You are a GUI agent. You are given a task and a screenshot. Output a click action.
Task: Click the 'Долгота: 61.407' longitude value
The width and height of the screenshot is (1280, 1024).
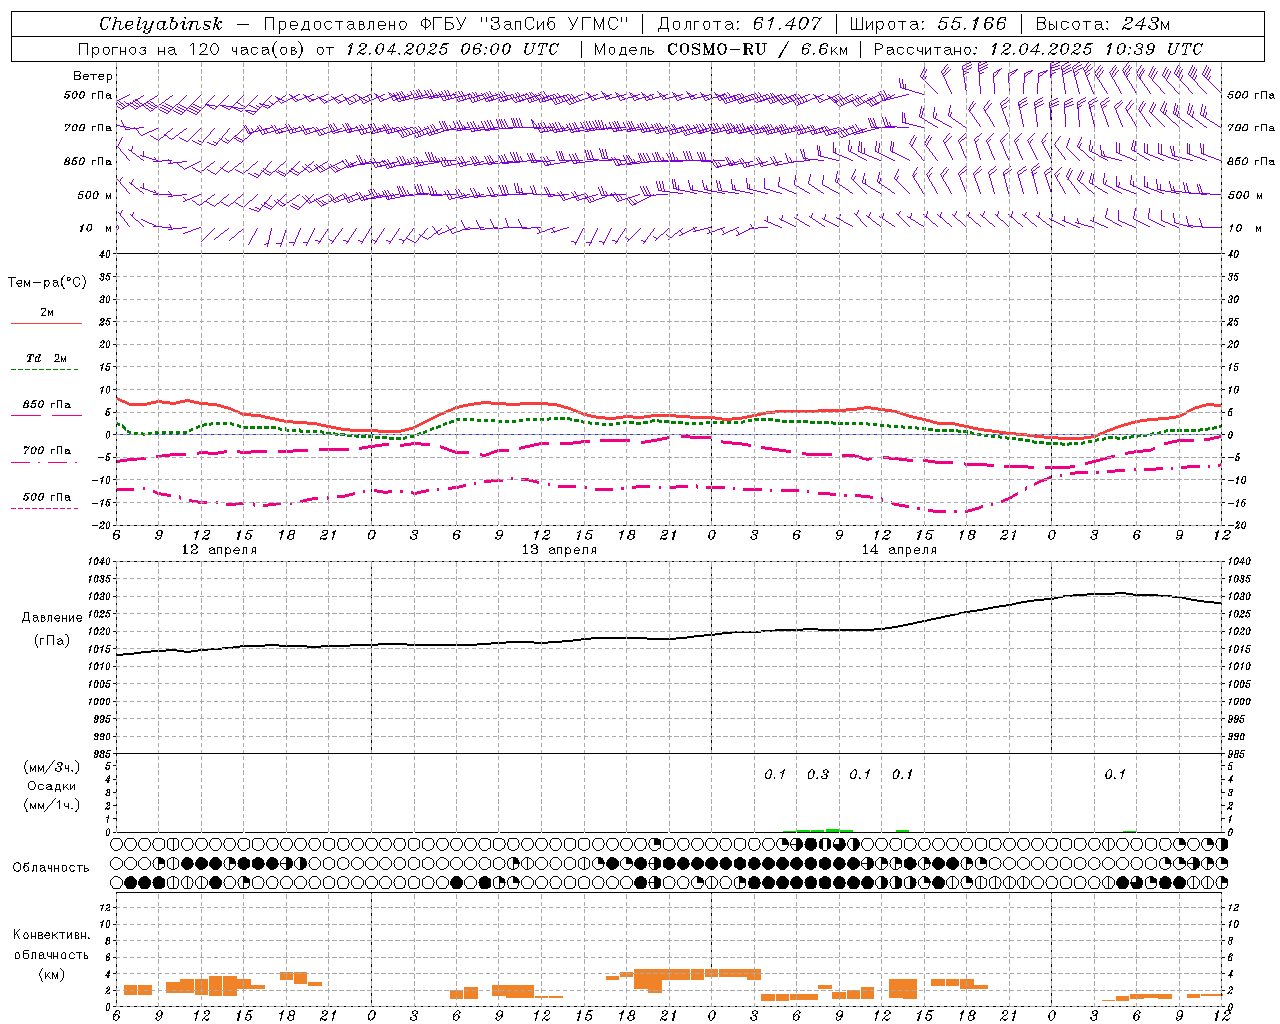click(x=739, y=24)
